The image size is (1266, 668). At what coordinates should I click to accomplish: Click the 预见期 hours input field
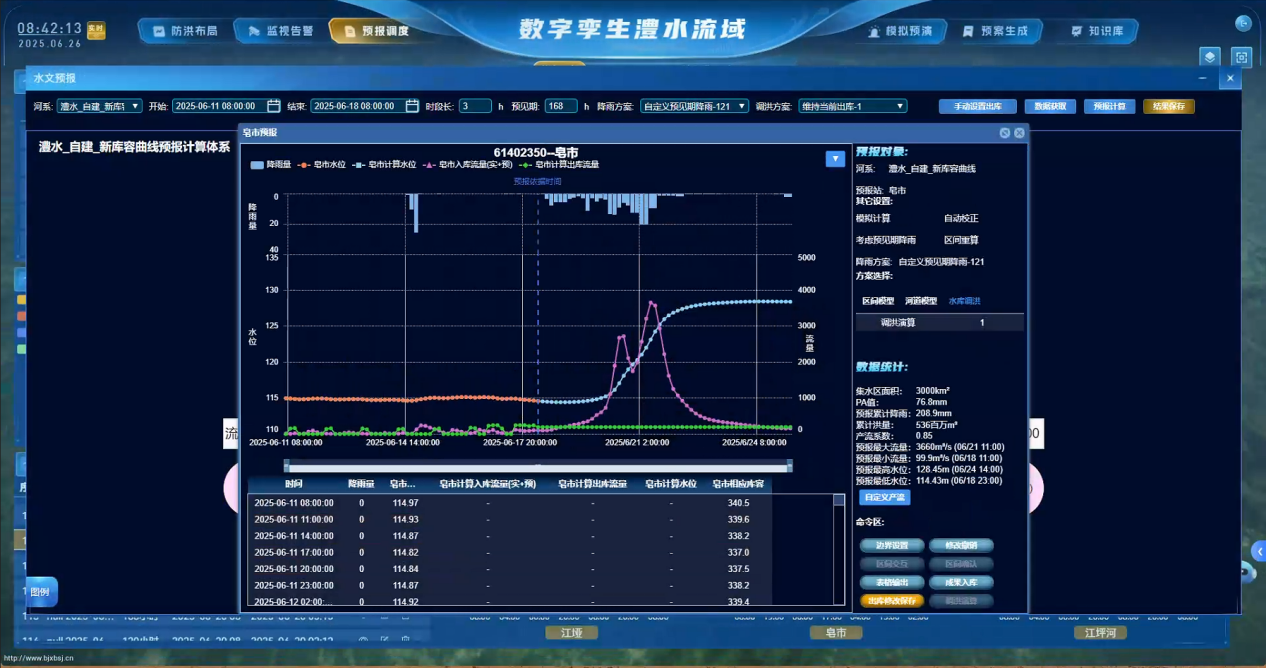click(x=560, y=106)
